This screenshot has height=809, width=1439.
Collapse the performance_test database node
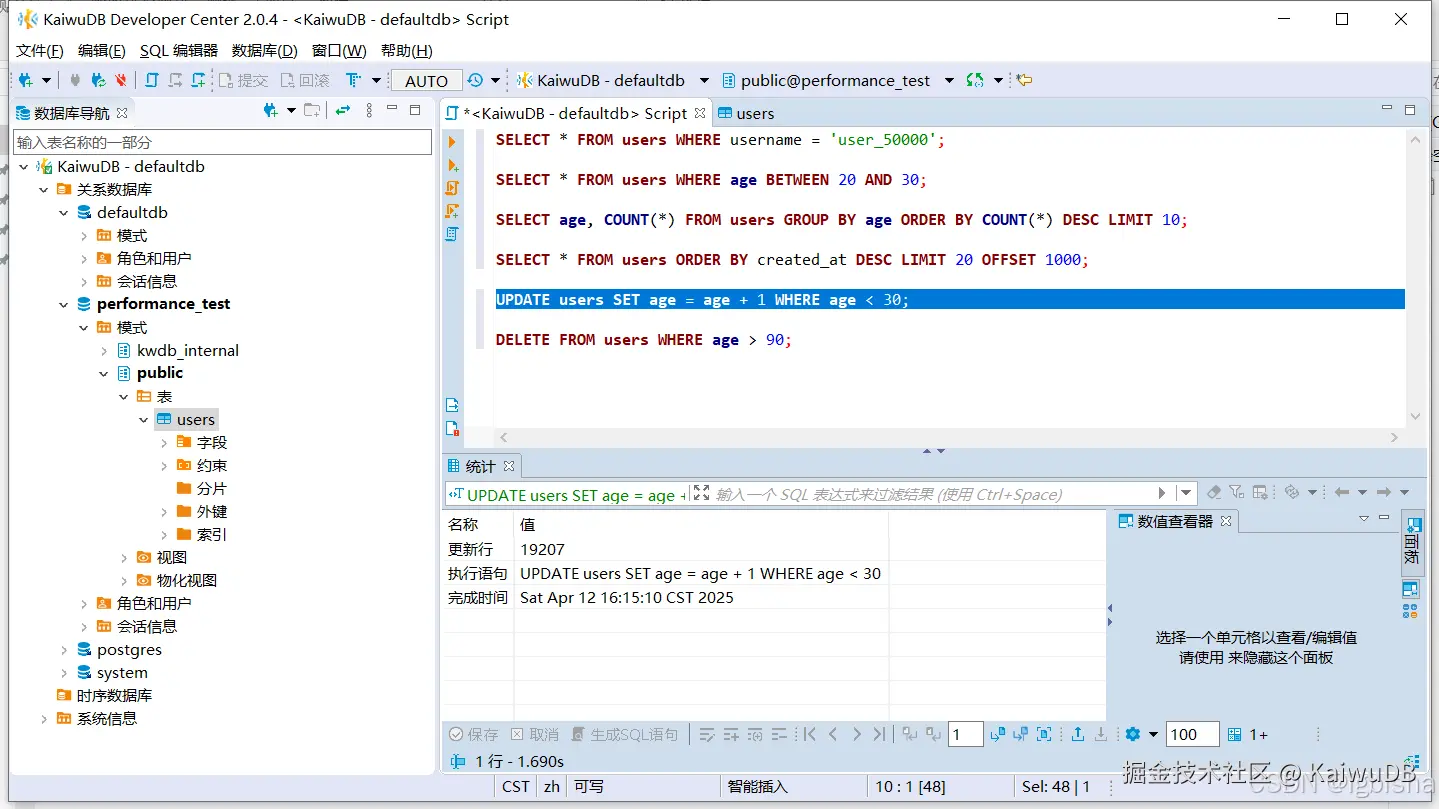64,304
